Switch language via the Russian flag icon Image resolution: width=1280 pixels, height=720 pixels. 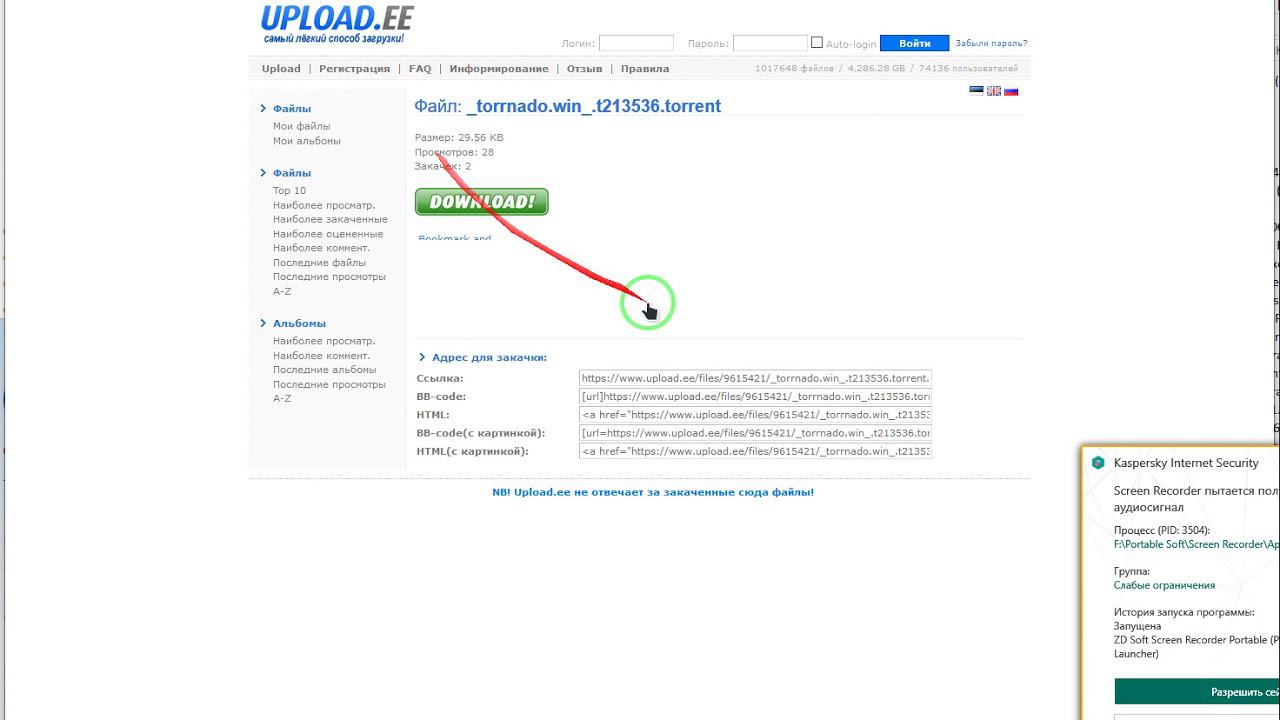(x=1011, y=91)
